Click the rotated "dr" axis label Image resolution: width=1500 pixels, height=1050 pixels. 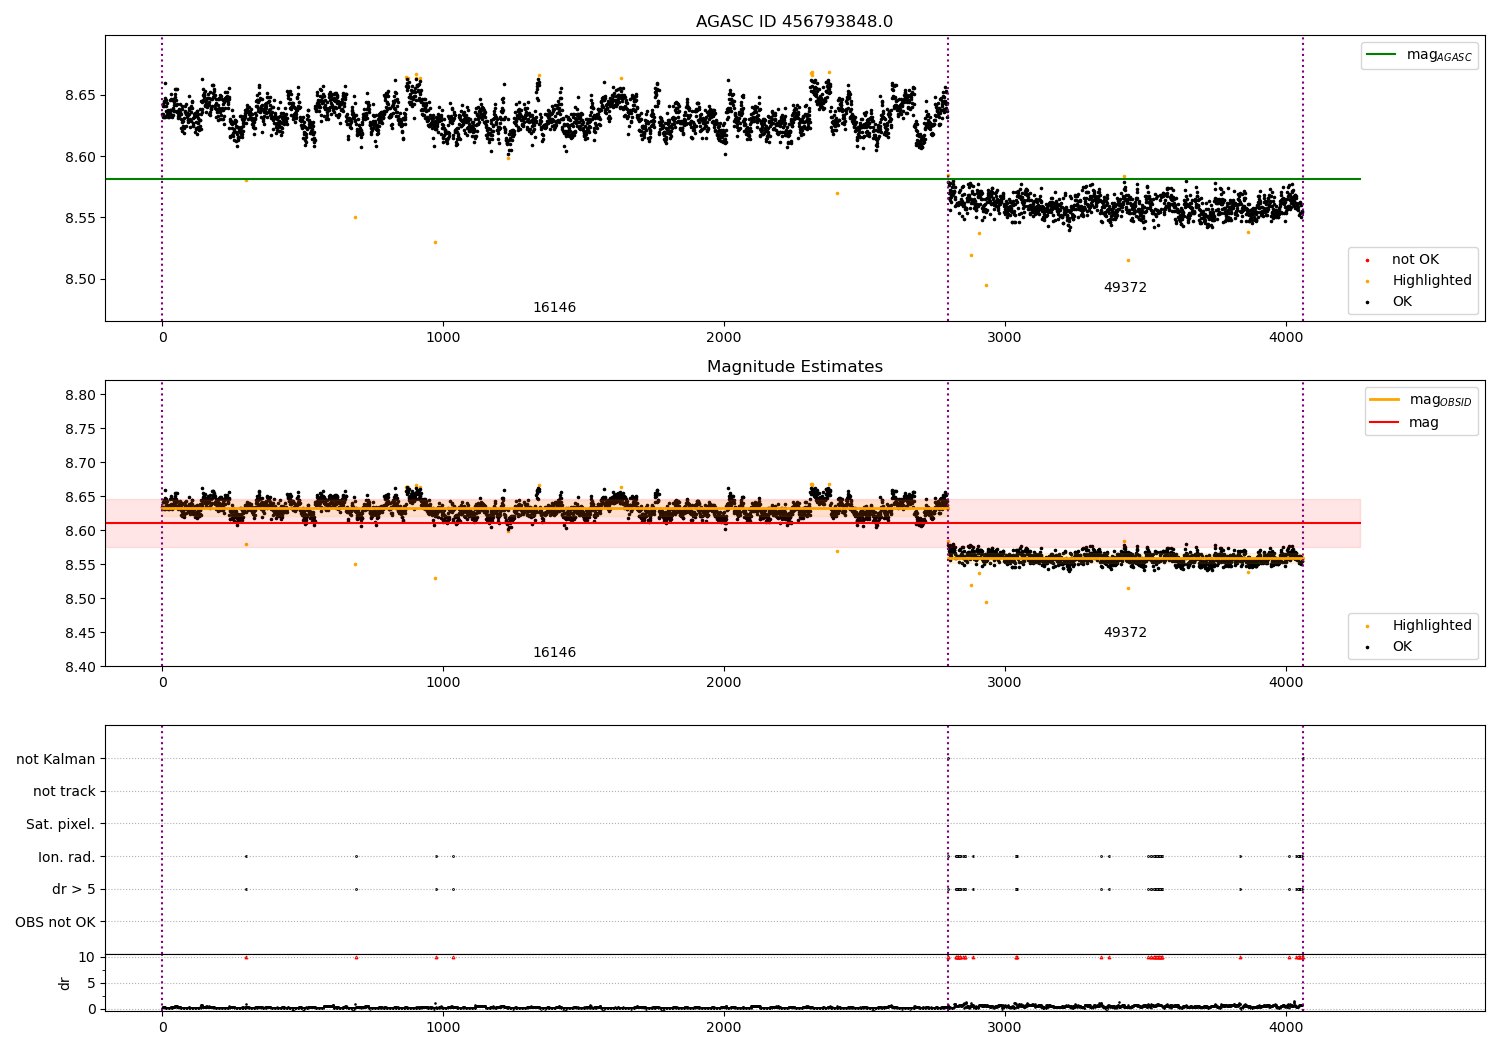point(65,984)
